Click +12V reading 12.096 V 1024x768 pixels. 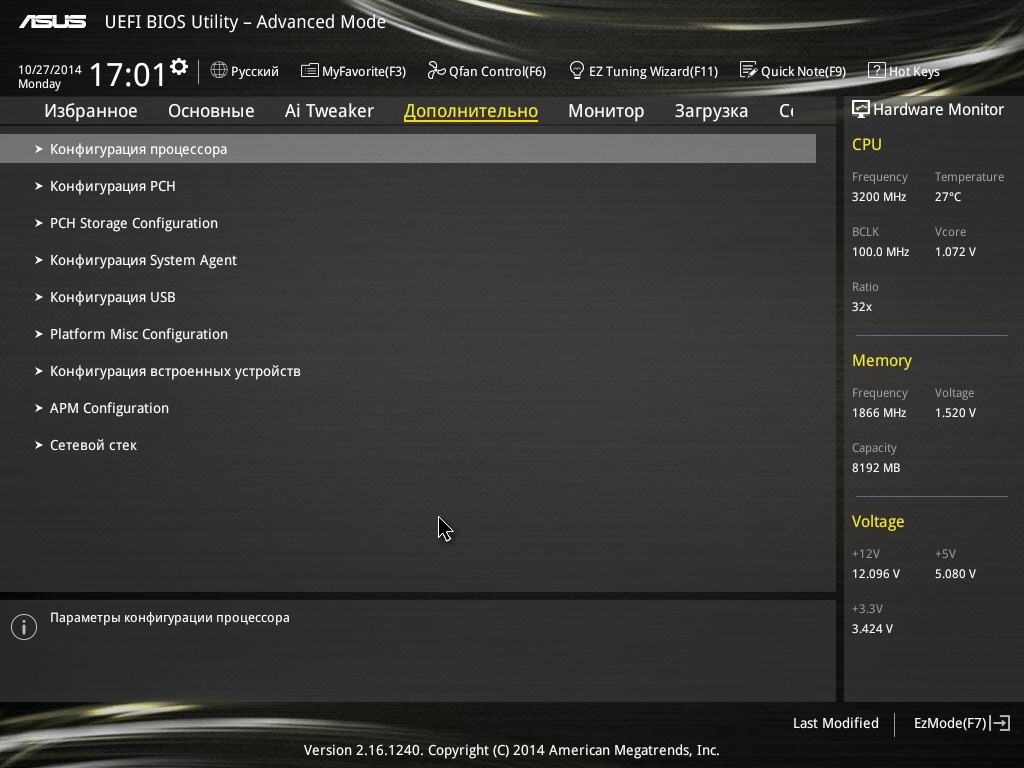coord(876,573)
